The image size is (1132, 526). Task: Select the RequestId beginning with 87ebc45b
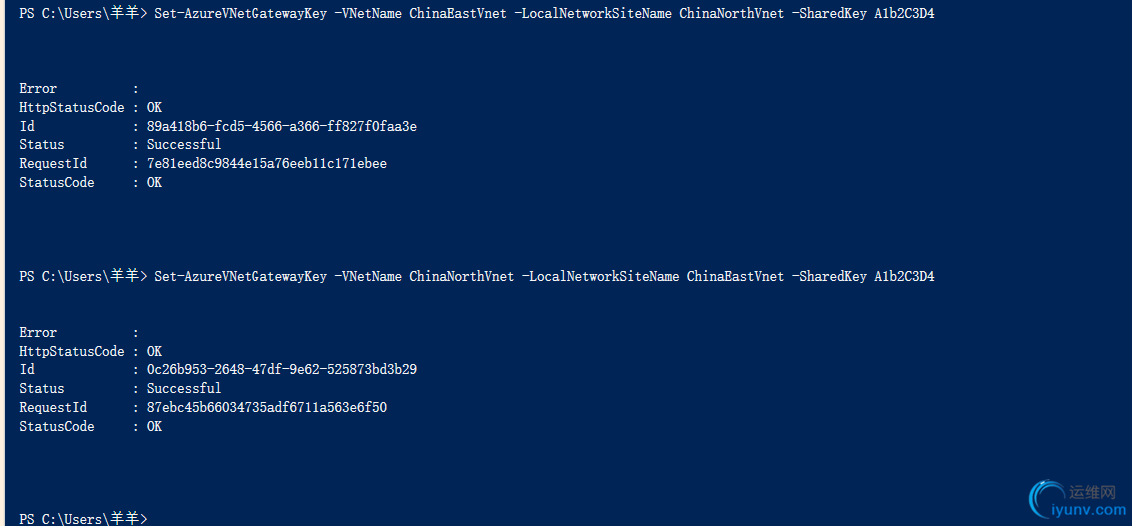(266, 407)
